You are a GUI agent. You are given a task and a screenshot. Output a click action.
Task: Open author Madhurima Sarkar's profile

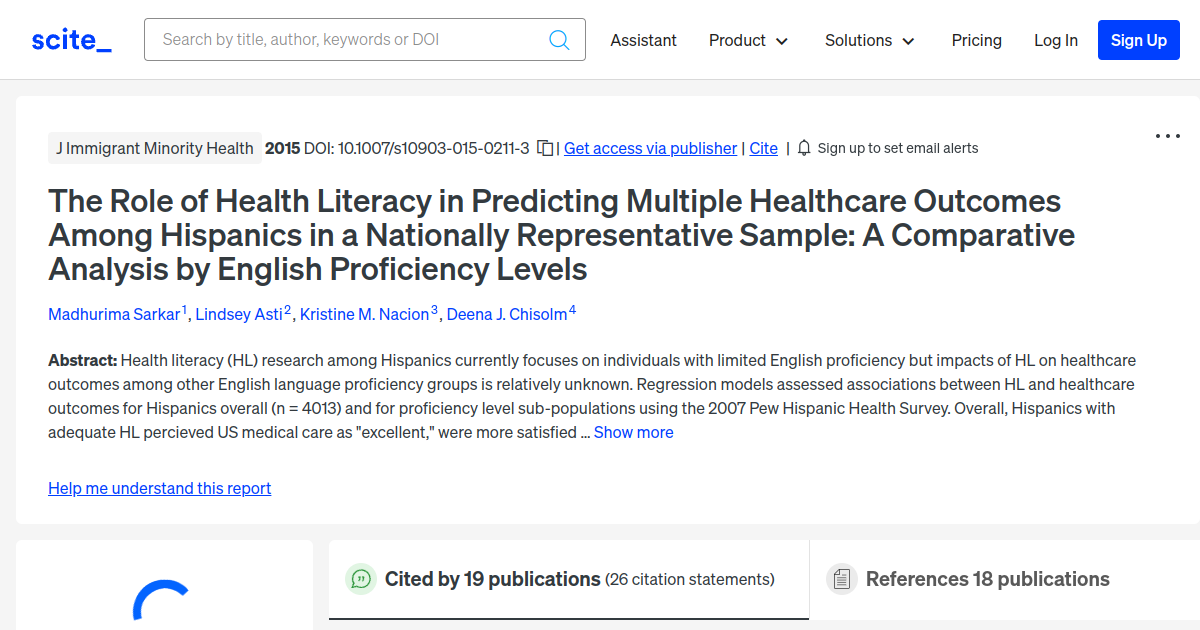click(115, 315)
